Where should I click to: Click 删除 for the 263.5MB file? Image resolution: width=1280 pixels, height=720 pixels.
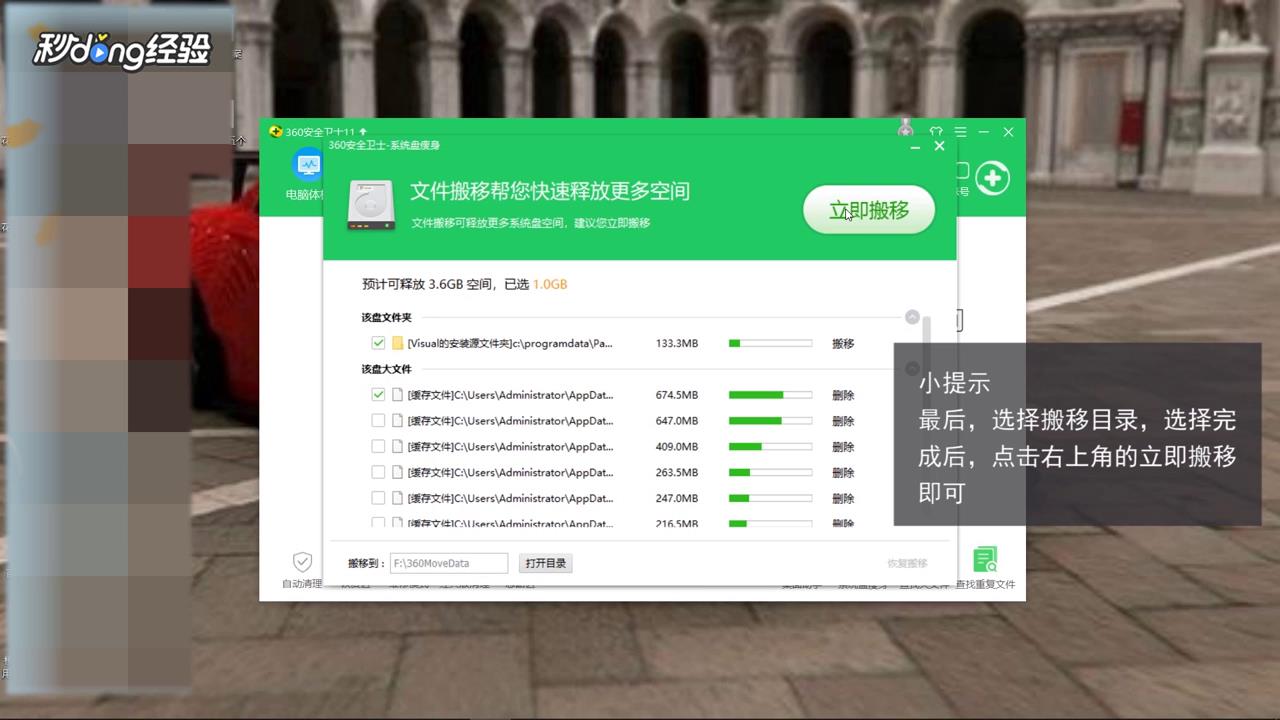[843, 472]
